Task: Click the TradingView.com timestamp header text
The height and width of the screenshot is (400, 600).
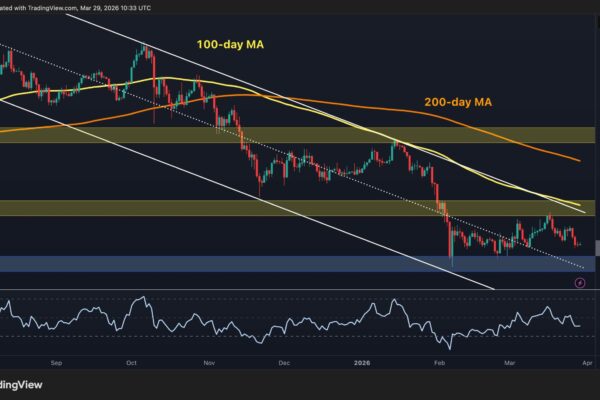Action: point(80,5)
